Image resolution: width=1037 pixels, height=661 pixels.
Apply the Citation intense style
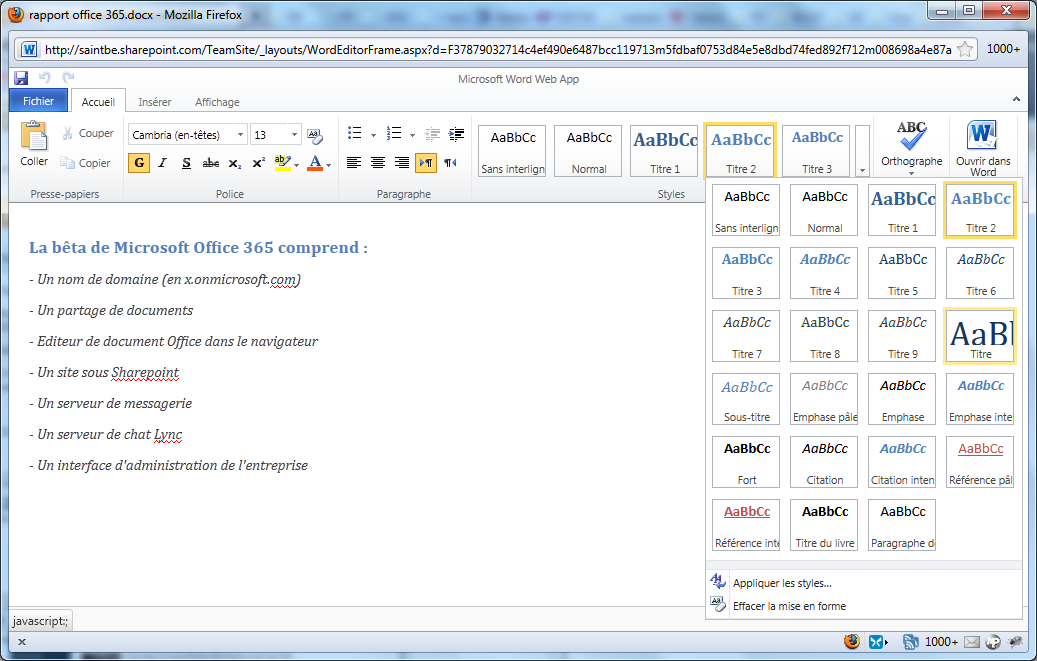[903, 462]
